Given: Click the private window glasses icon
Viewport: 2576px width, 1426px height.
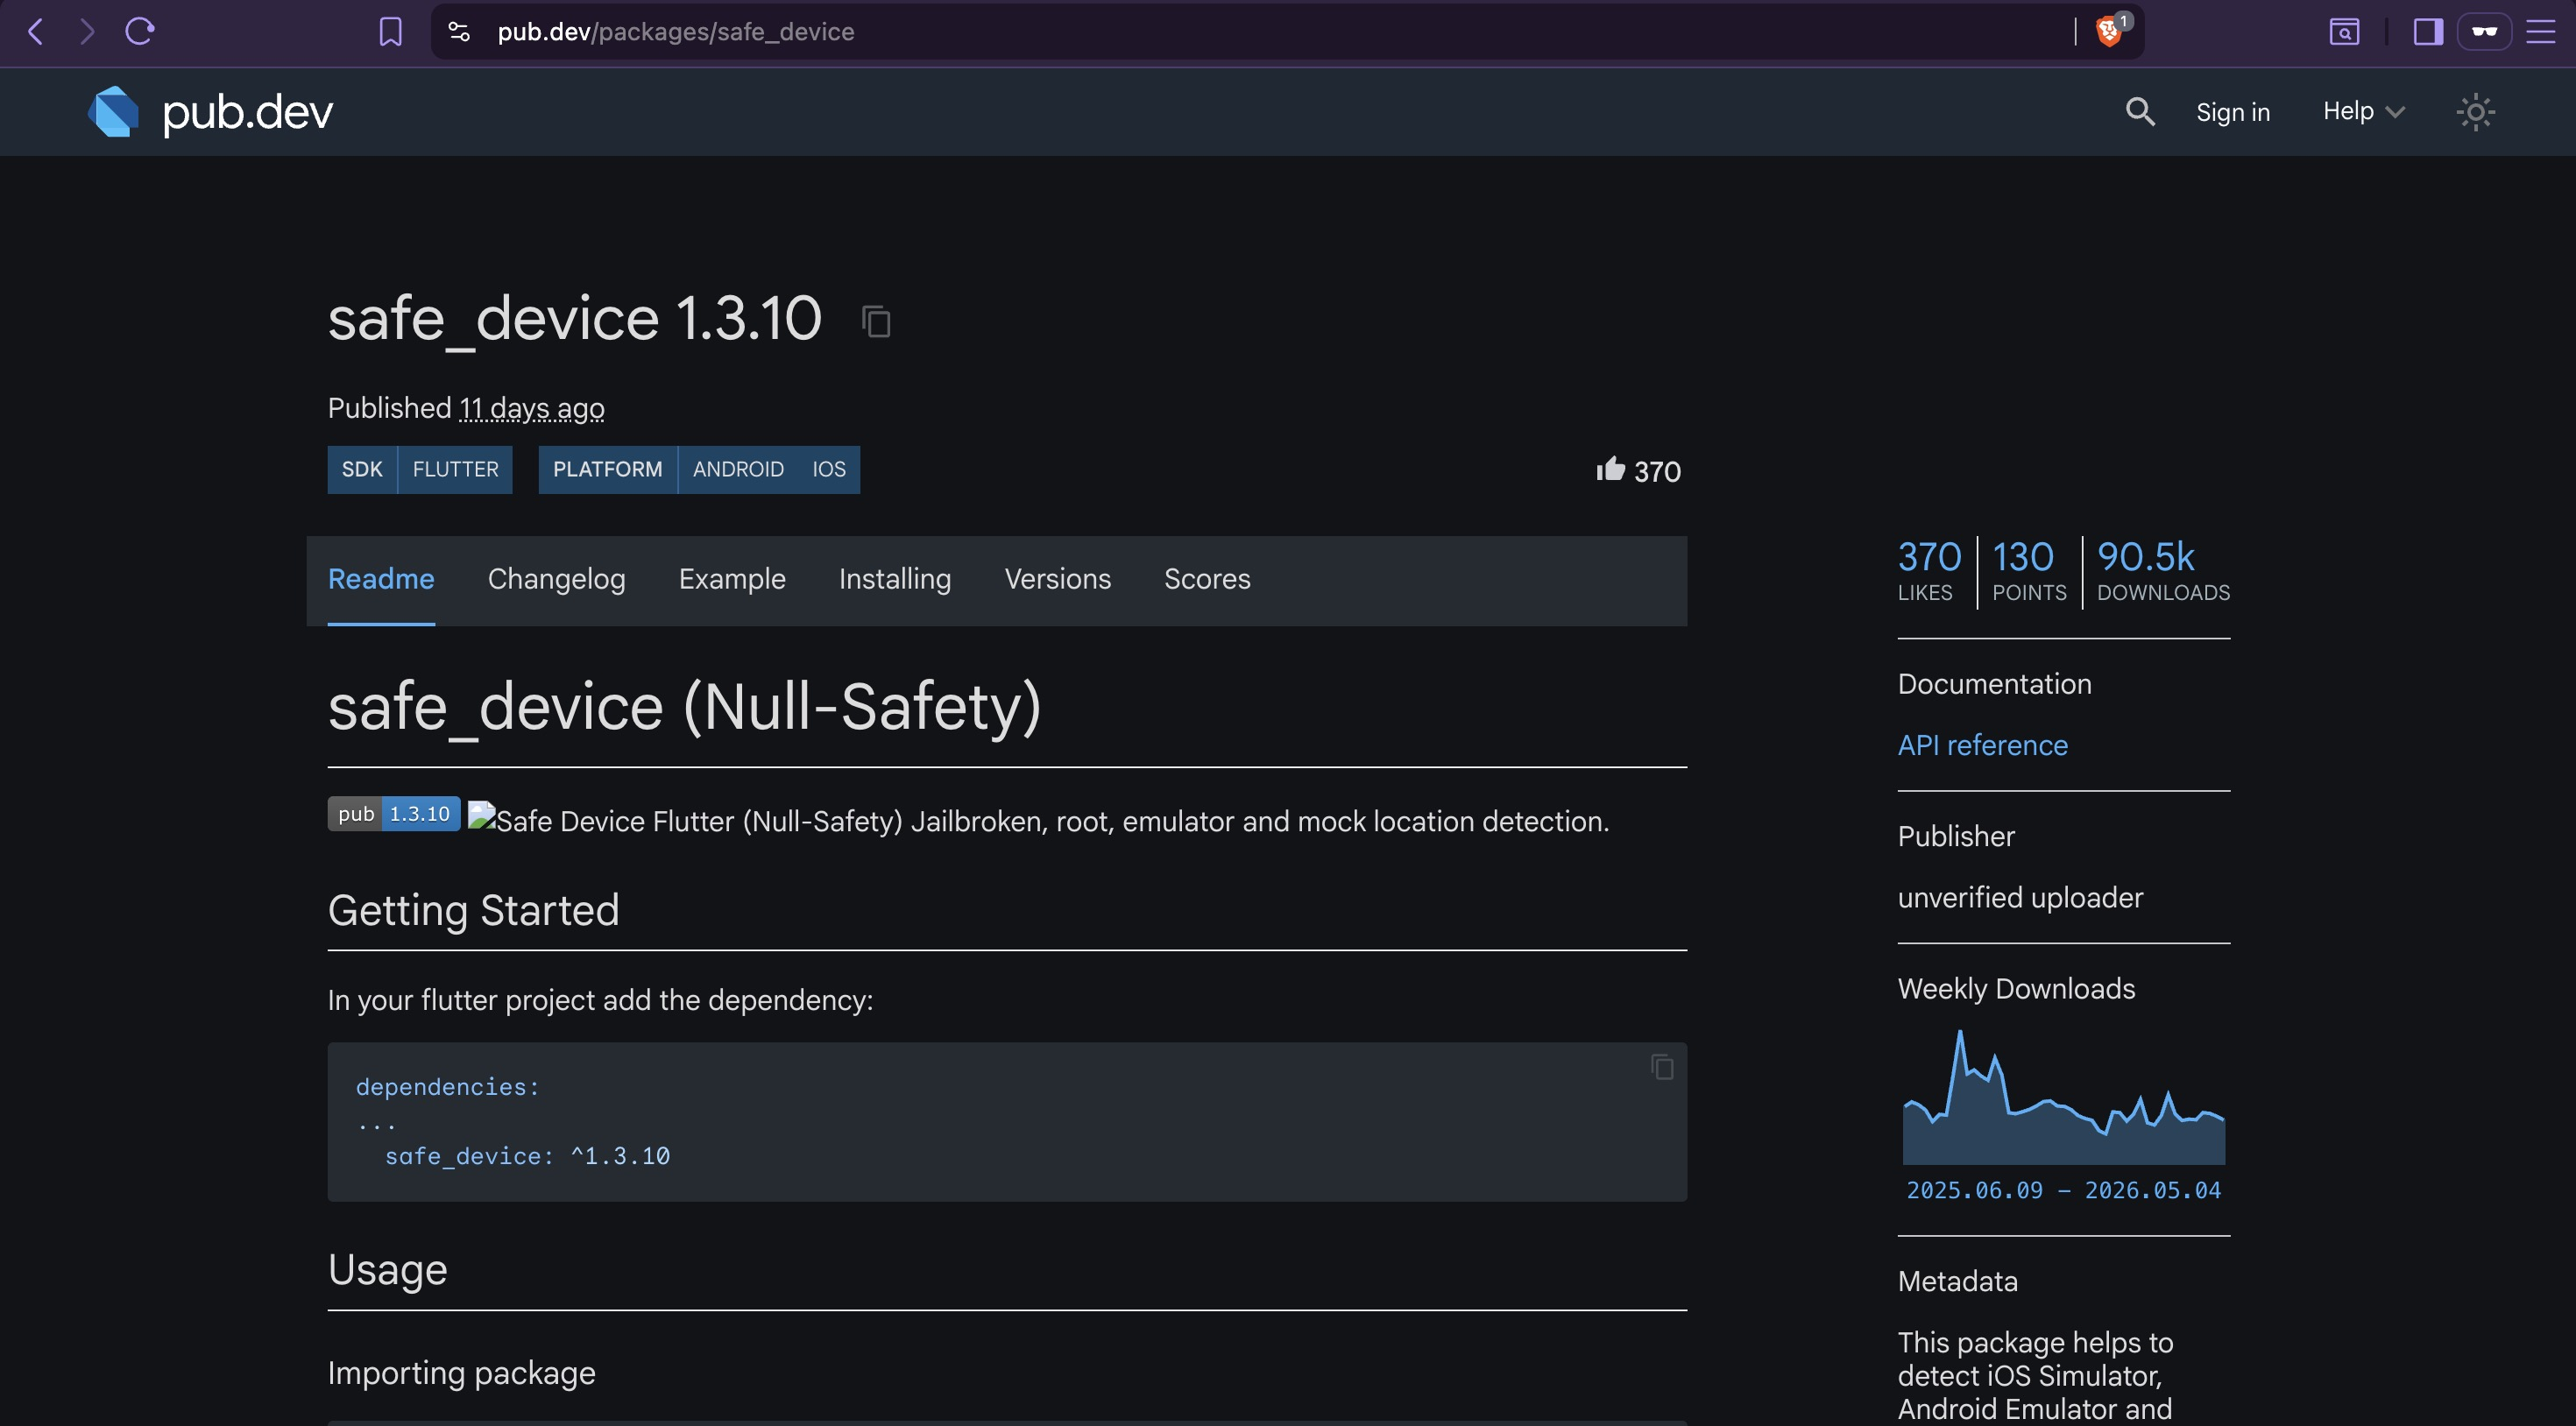Looking at the screenshot, I should (2484, 32).
